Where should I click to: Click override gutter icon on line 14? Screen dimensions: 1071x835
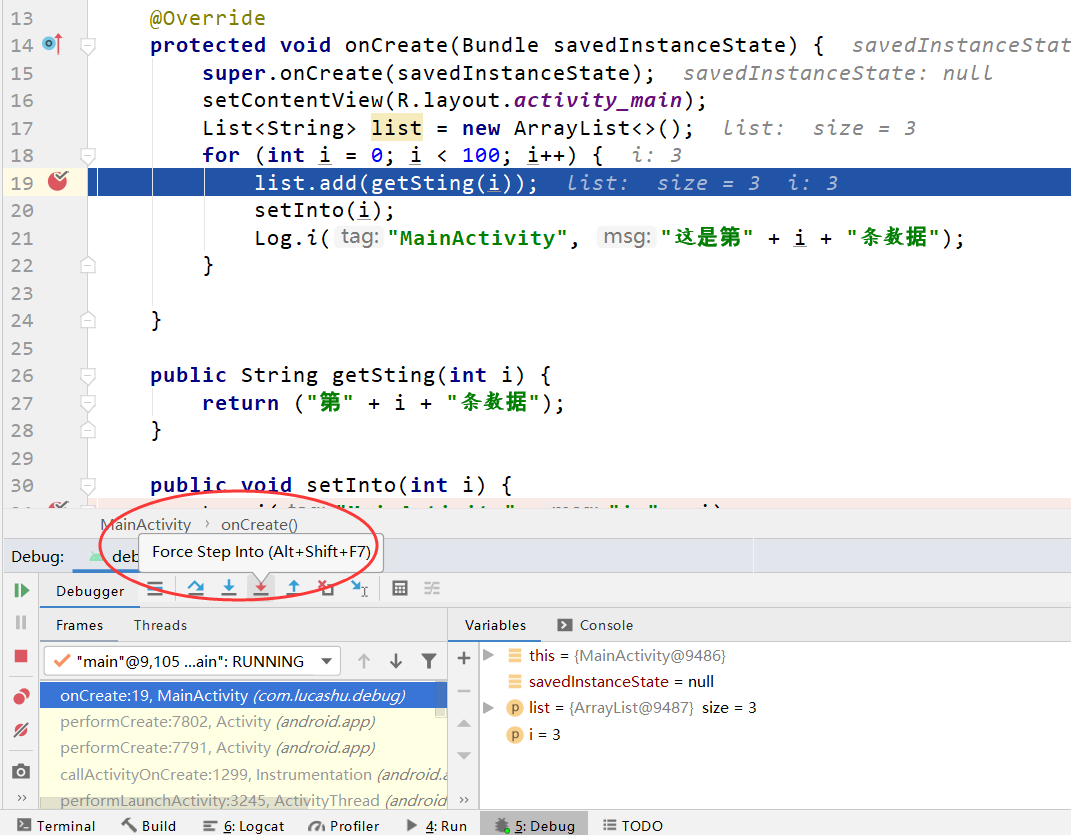53,44
